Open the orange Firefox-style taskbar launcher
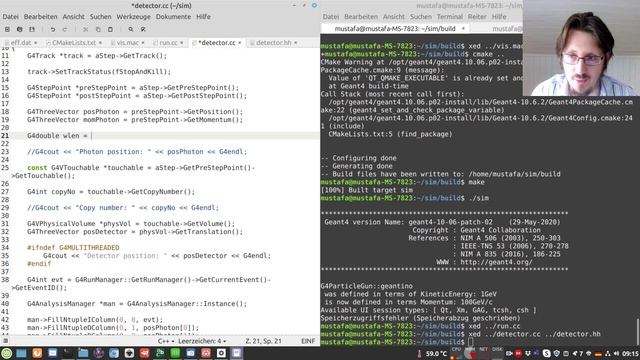Image resolution: width=640 pixels, height=360 pixels. [37, 353]
